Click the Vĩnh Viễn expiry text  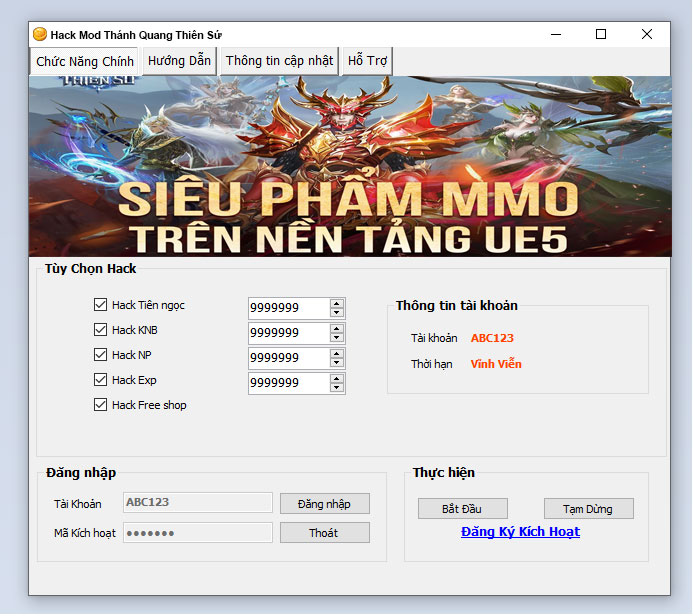pyautogui.click(x=496, y=364)
